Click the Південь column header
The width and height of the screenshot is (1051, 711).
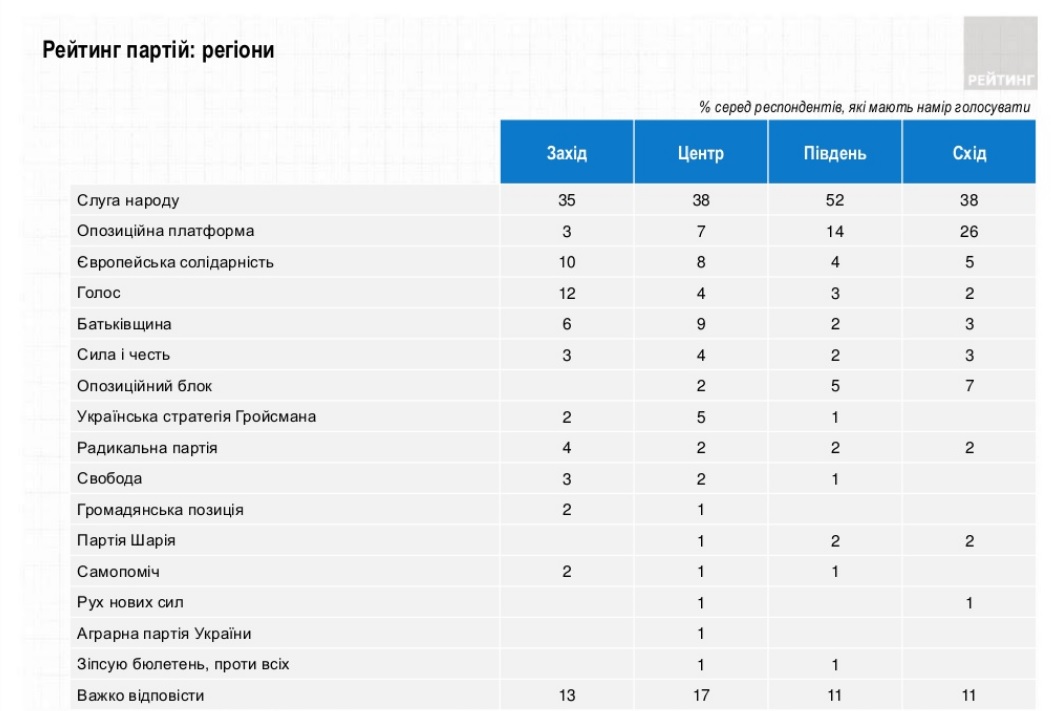(835, 153)
